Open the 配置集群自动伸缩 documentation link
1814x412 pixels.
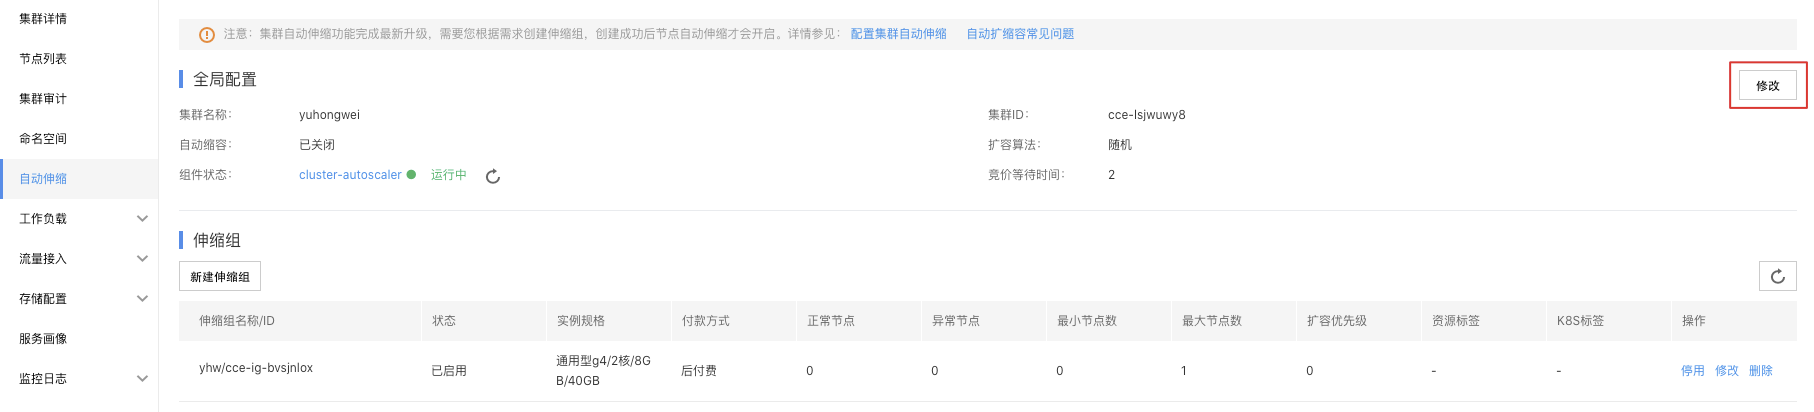[898, 34]
